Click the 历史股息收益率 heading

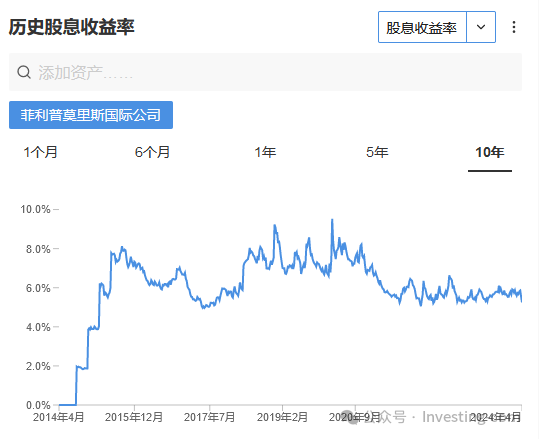click(72, 27)
